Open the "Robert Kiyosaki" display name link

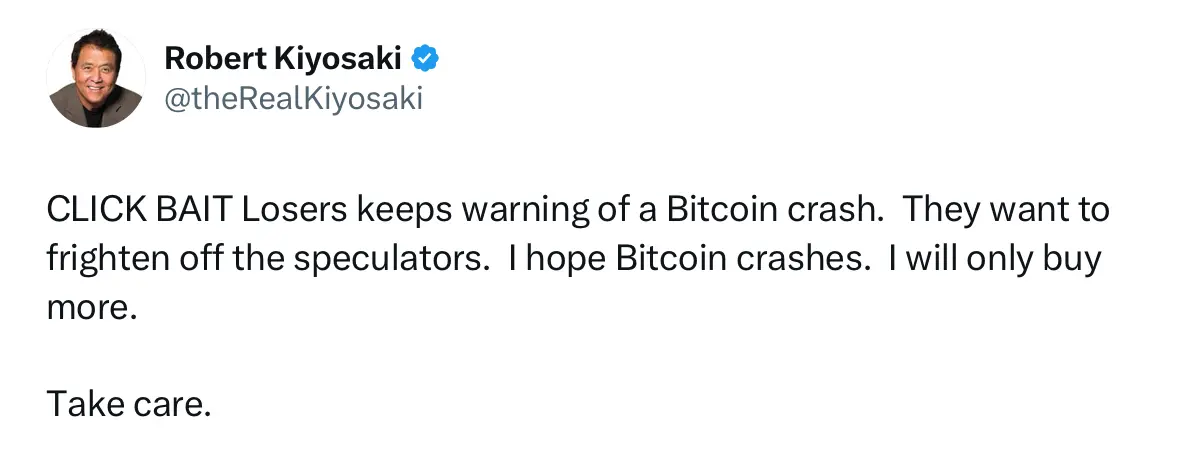pos(283,59)
